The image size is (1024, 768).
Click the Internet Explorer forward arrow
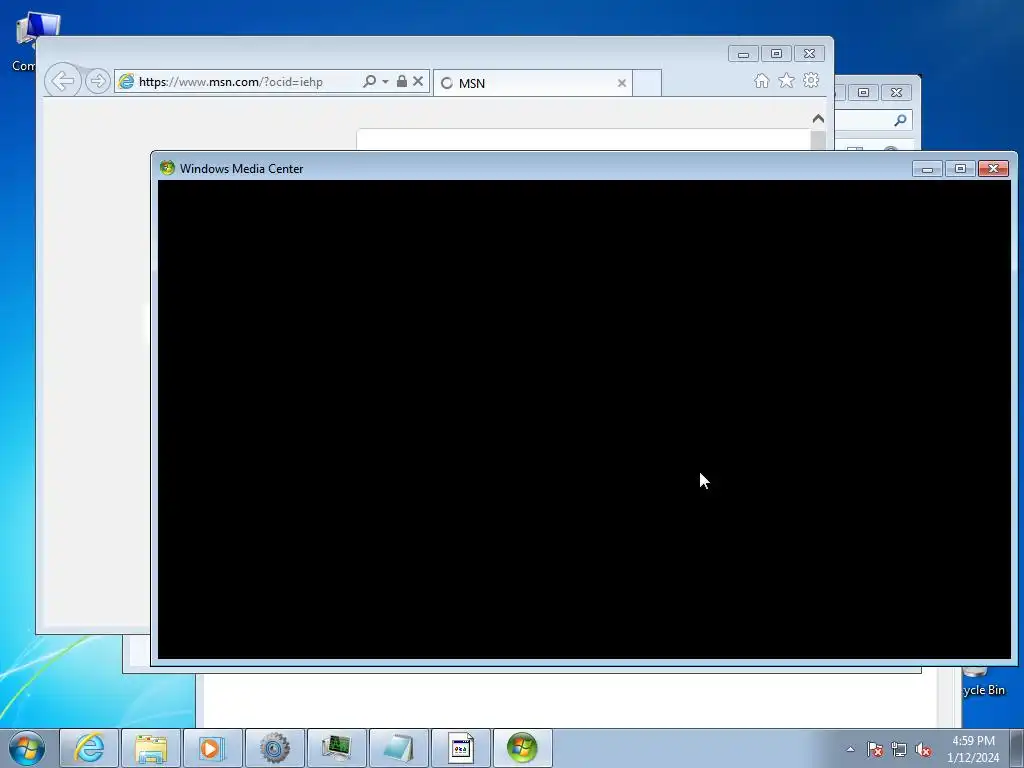pos(97,81)
